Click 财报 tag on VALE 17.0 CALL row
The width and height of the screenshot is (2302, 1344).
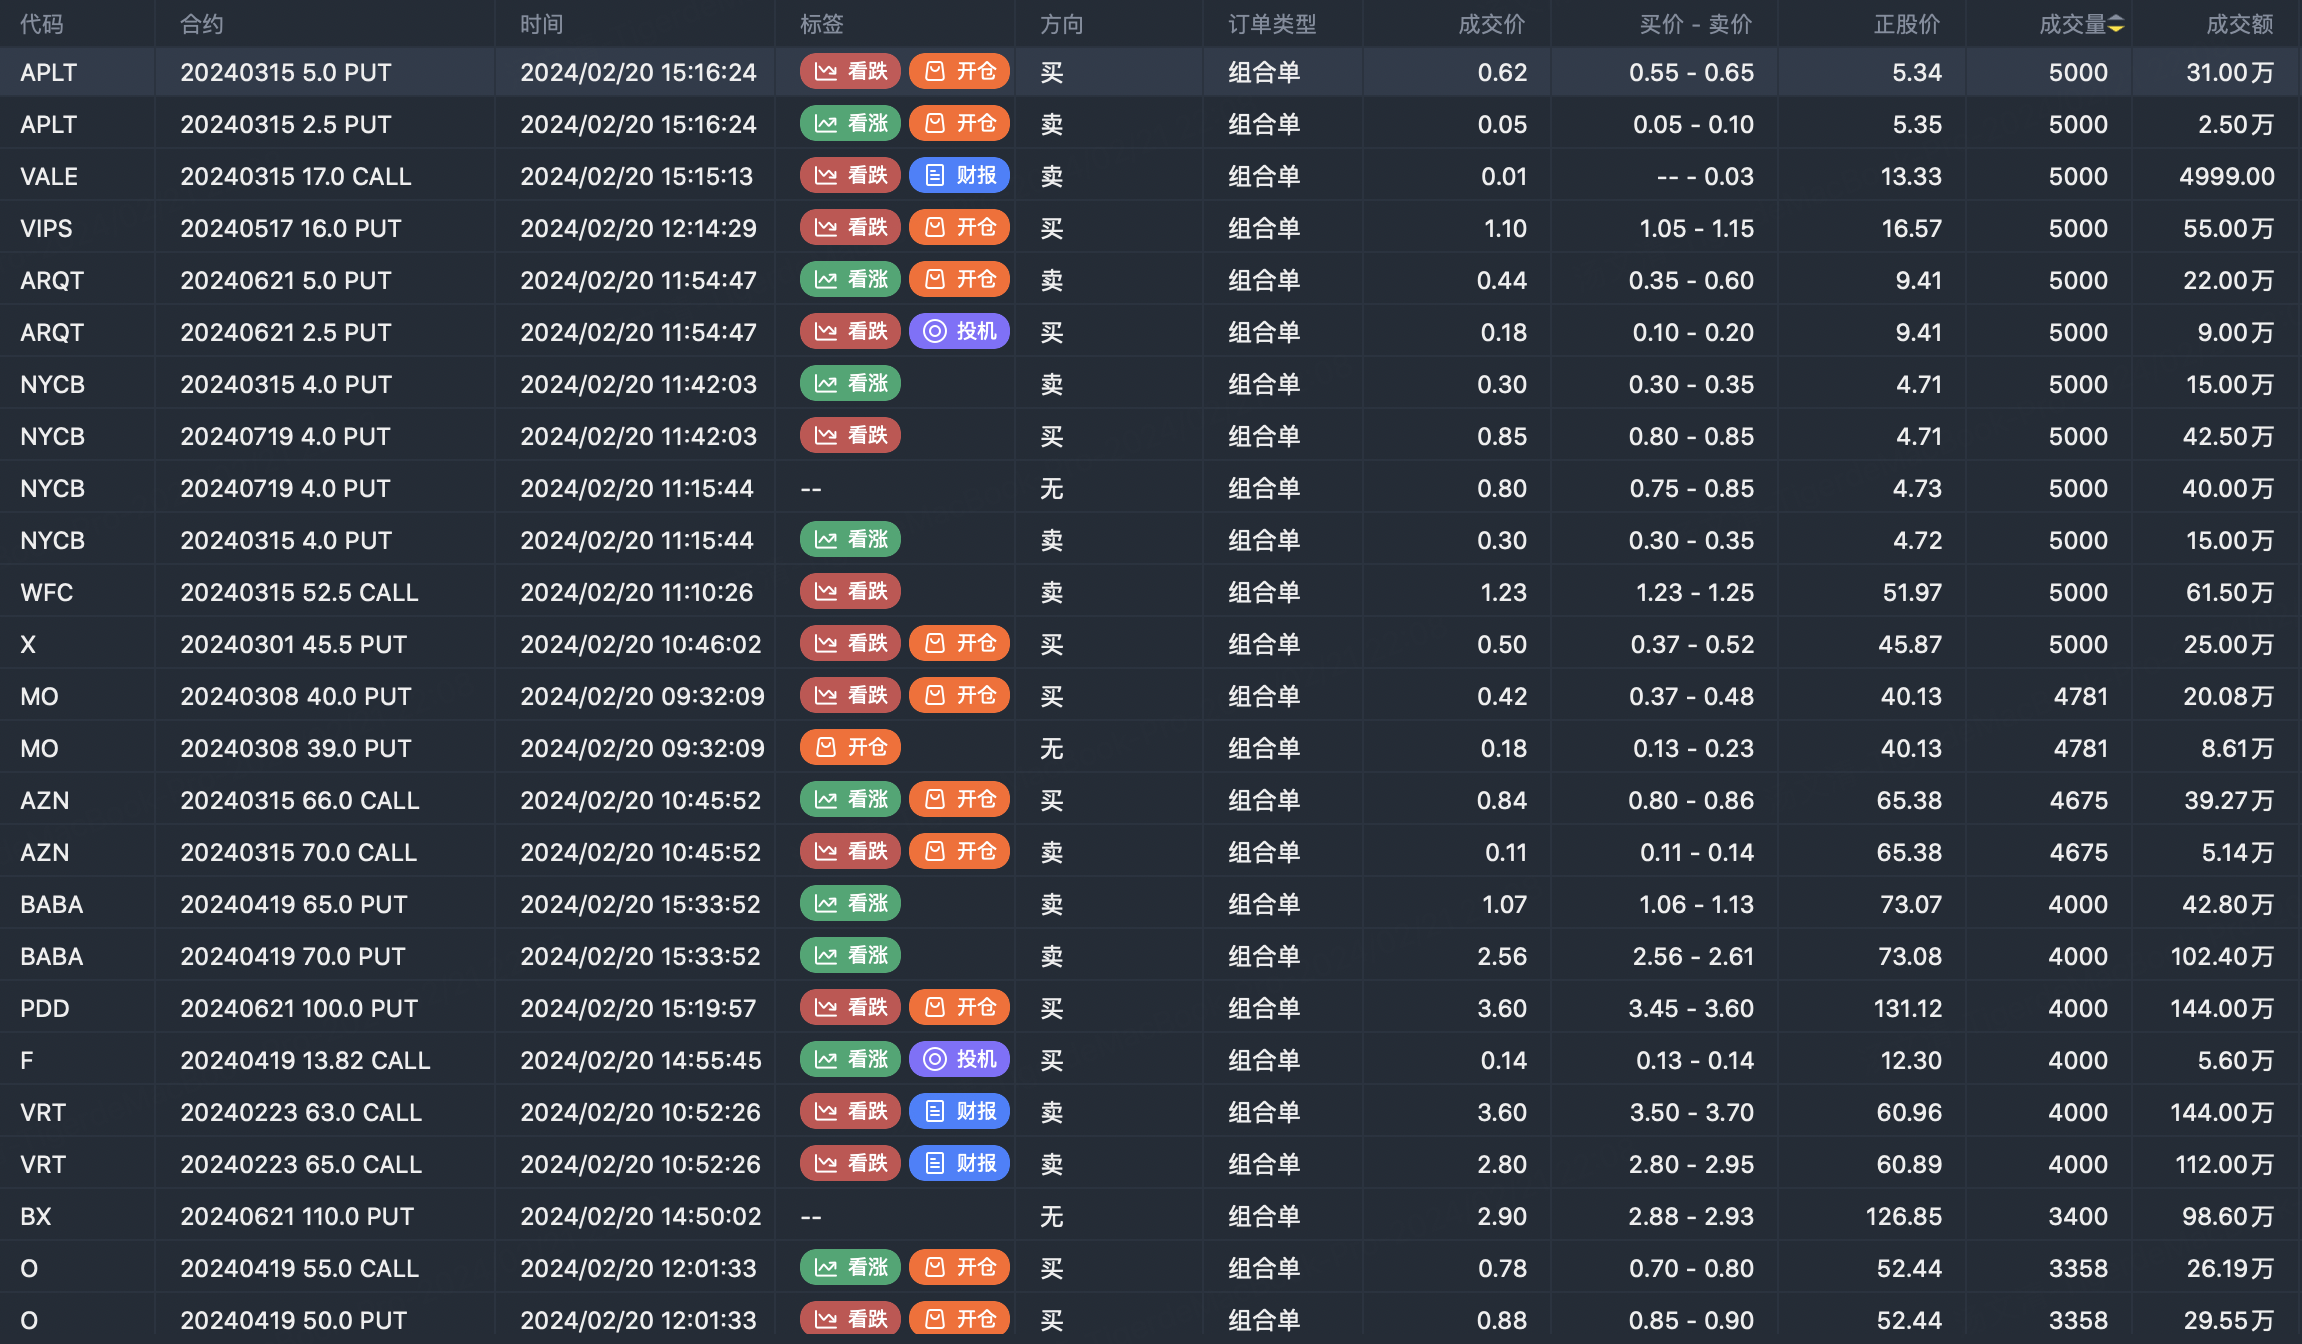(959, 176)
